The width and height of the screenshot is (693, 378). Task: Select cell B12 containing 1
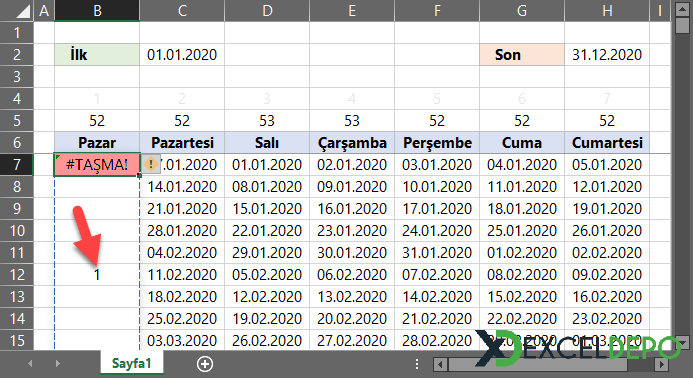[97, 275]
